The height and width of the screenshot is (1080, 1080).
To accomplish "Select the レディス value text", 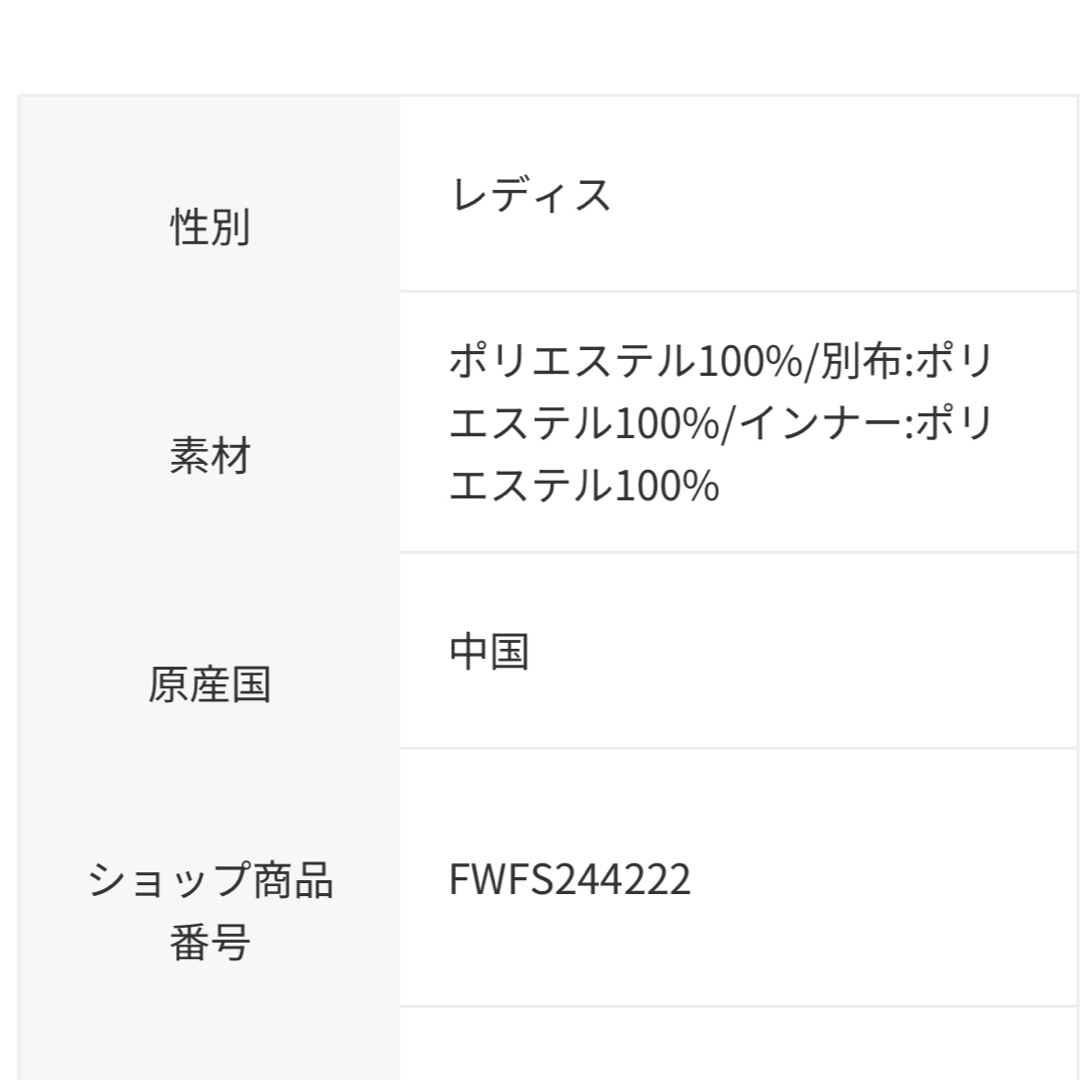I will click(530, 195).
